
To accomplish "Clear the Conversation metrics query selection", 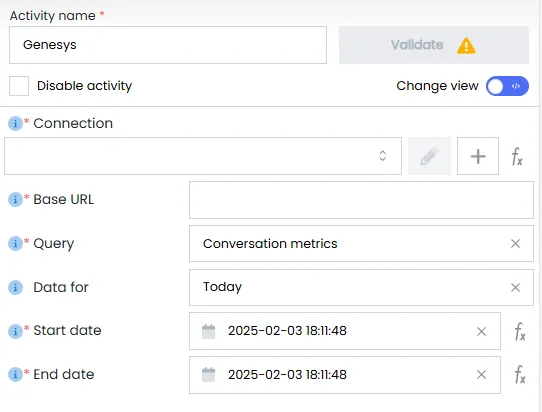I will 515,244.
